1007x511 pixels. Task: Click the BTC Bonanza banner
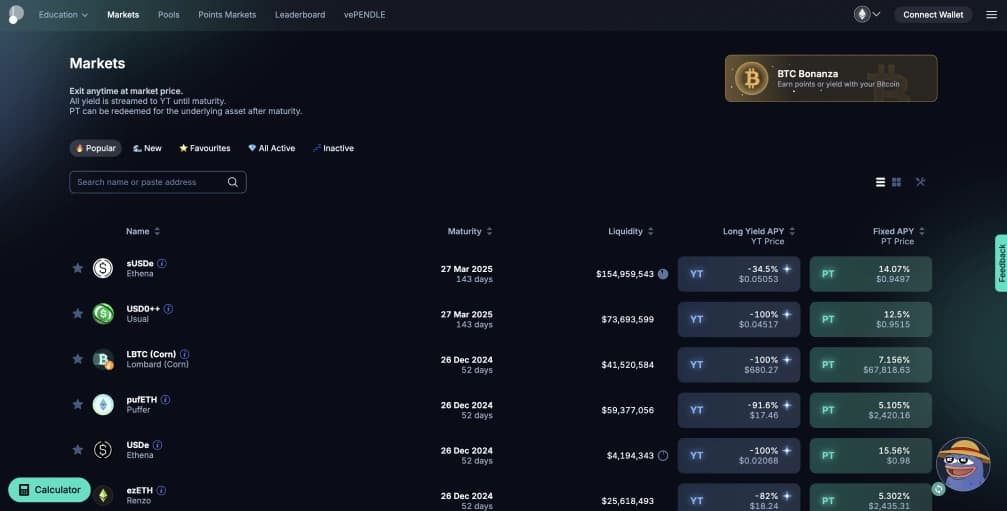[x=831, y=78]
